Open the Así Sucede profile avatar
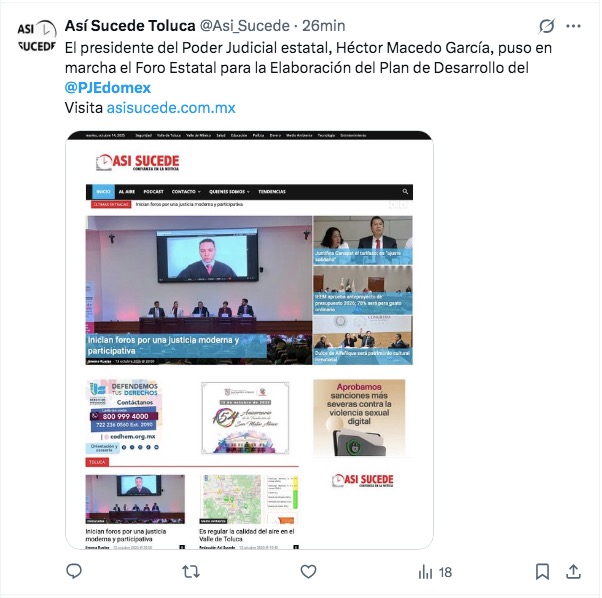This screenshot has height=598, width=602. pos(37,36)
